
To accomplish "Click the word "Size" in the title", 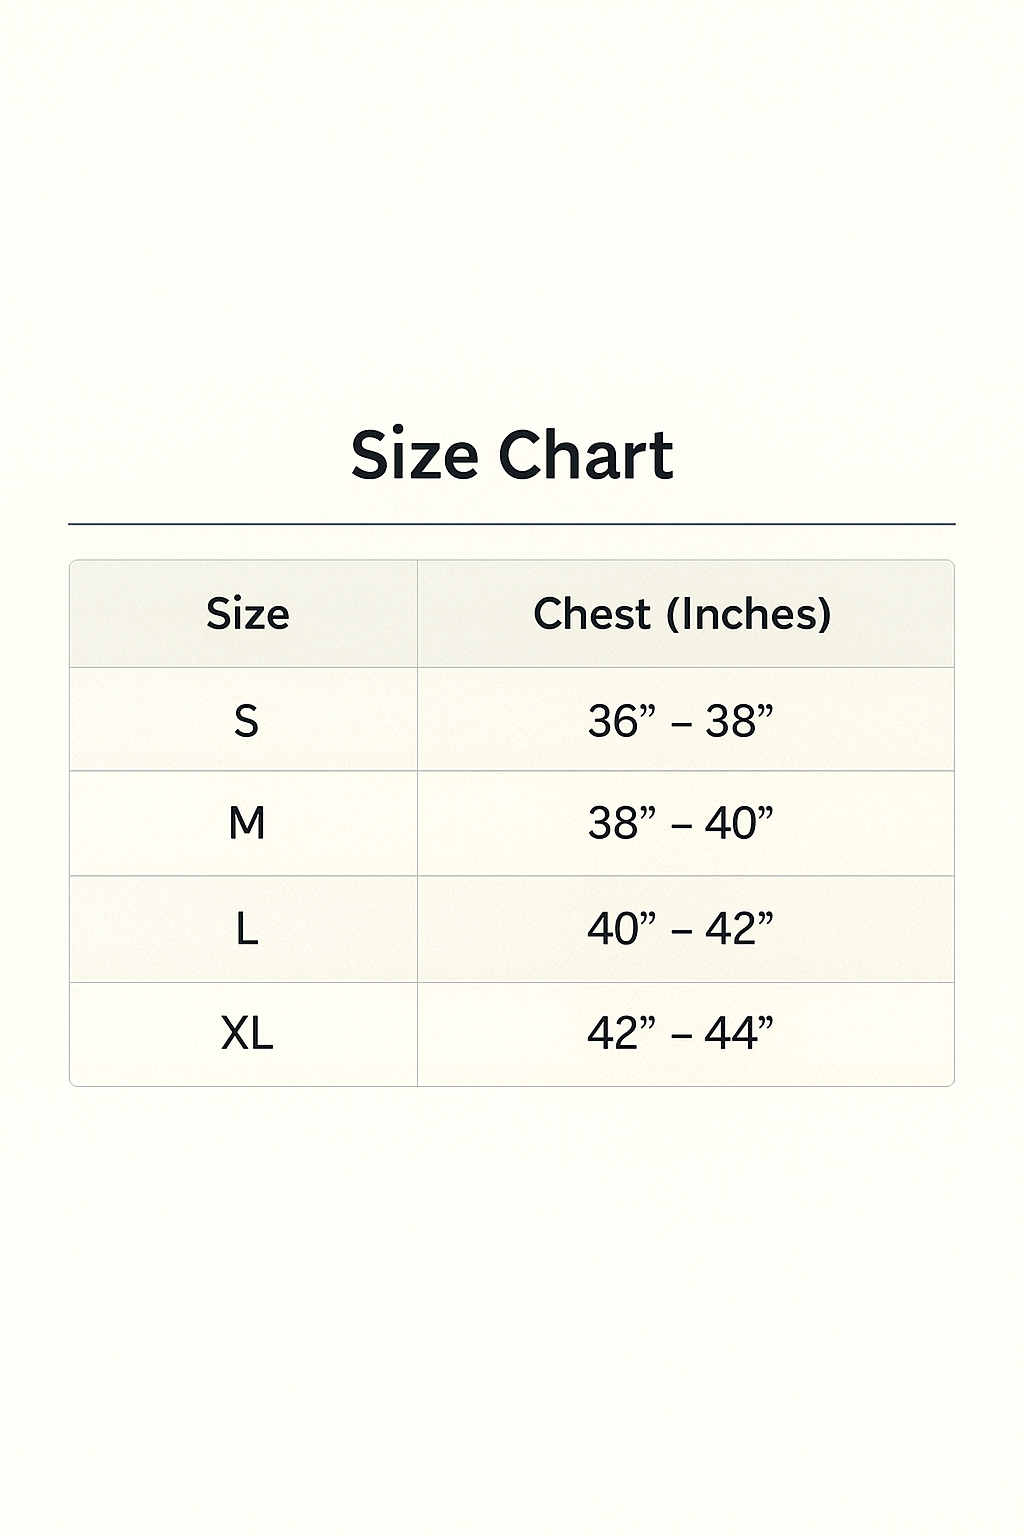I will coord(414,456).
